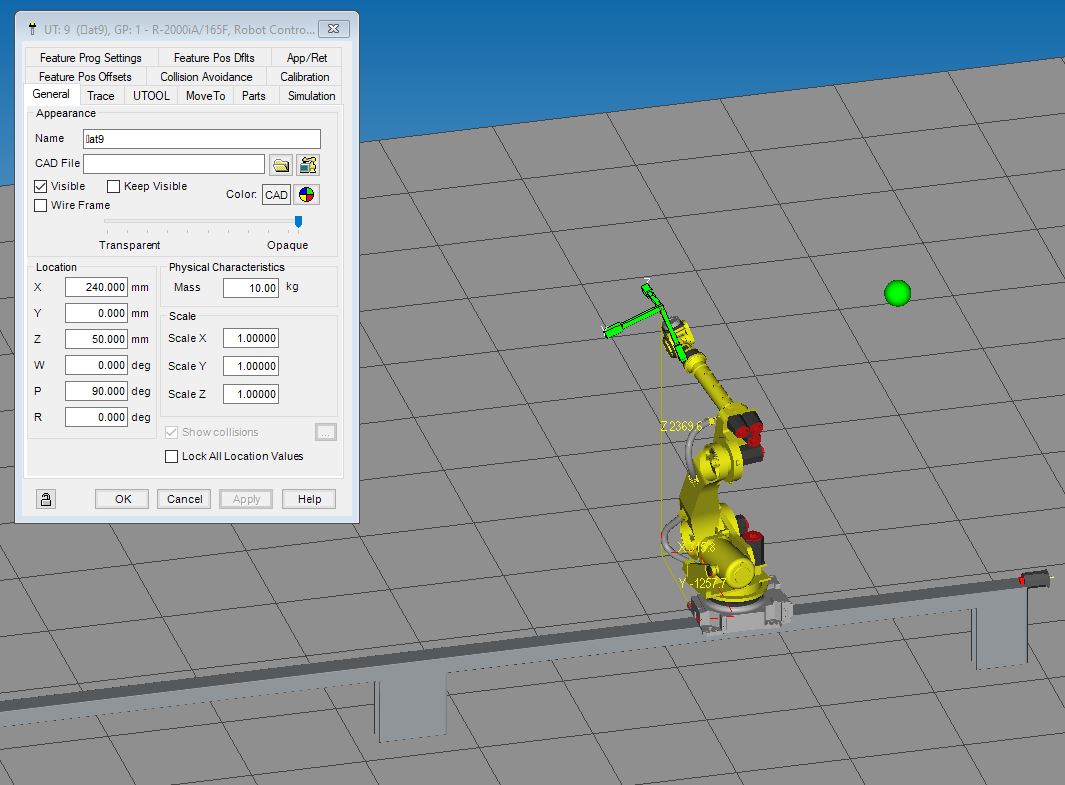
Task: Check Lock All Location Values
Action: [x=172, y=457]
